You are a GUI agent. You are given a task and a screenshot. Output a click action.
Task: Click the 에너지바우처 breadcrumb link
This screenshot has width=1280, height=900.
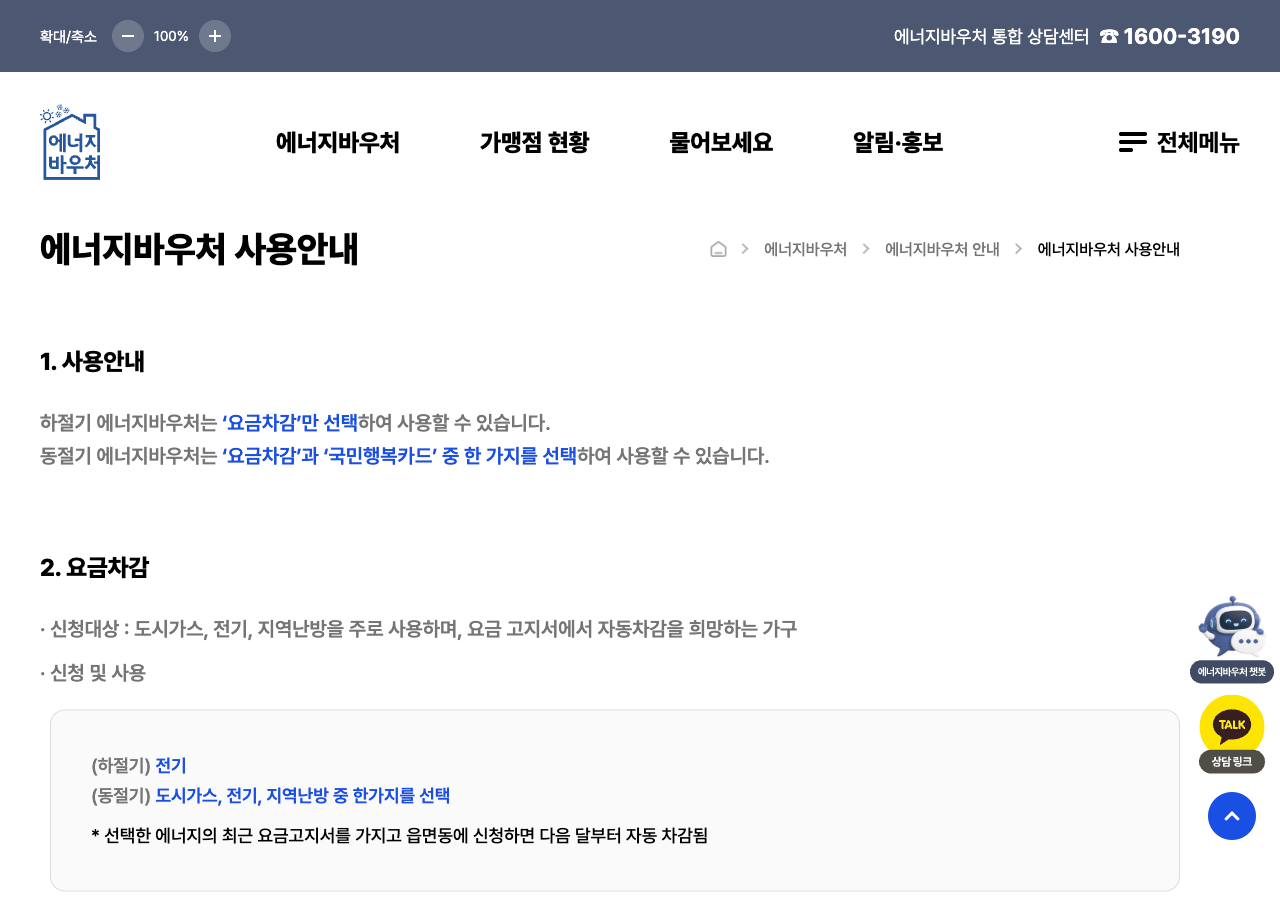click(805, 249)
